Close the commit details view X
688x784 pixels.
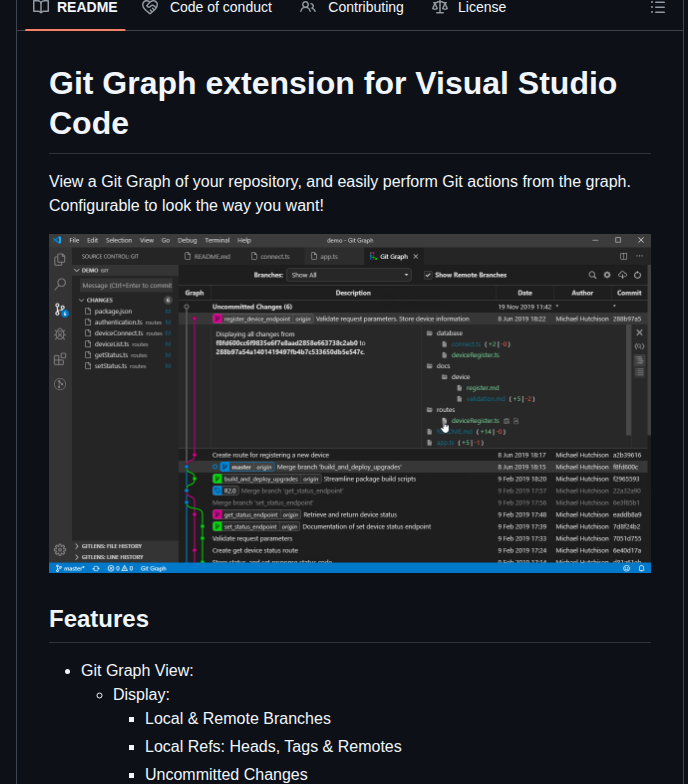pyautogui.click(x=639, y=332)
